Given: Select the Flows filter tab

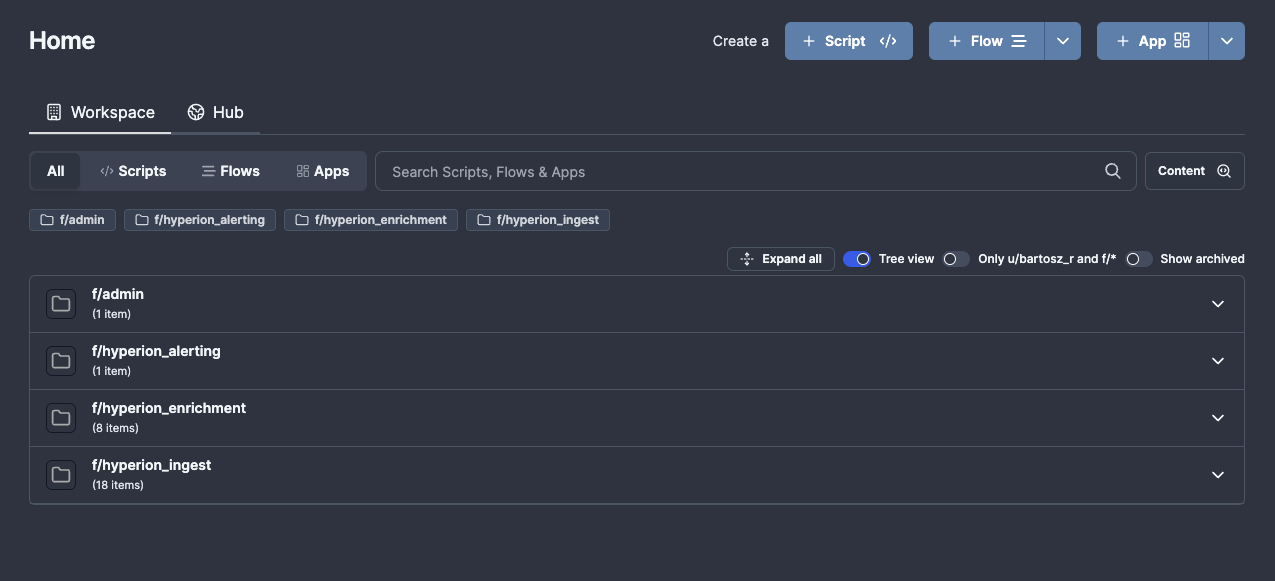Looking at the screenshot, I should tap(230, 171).
